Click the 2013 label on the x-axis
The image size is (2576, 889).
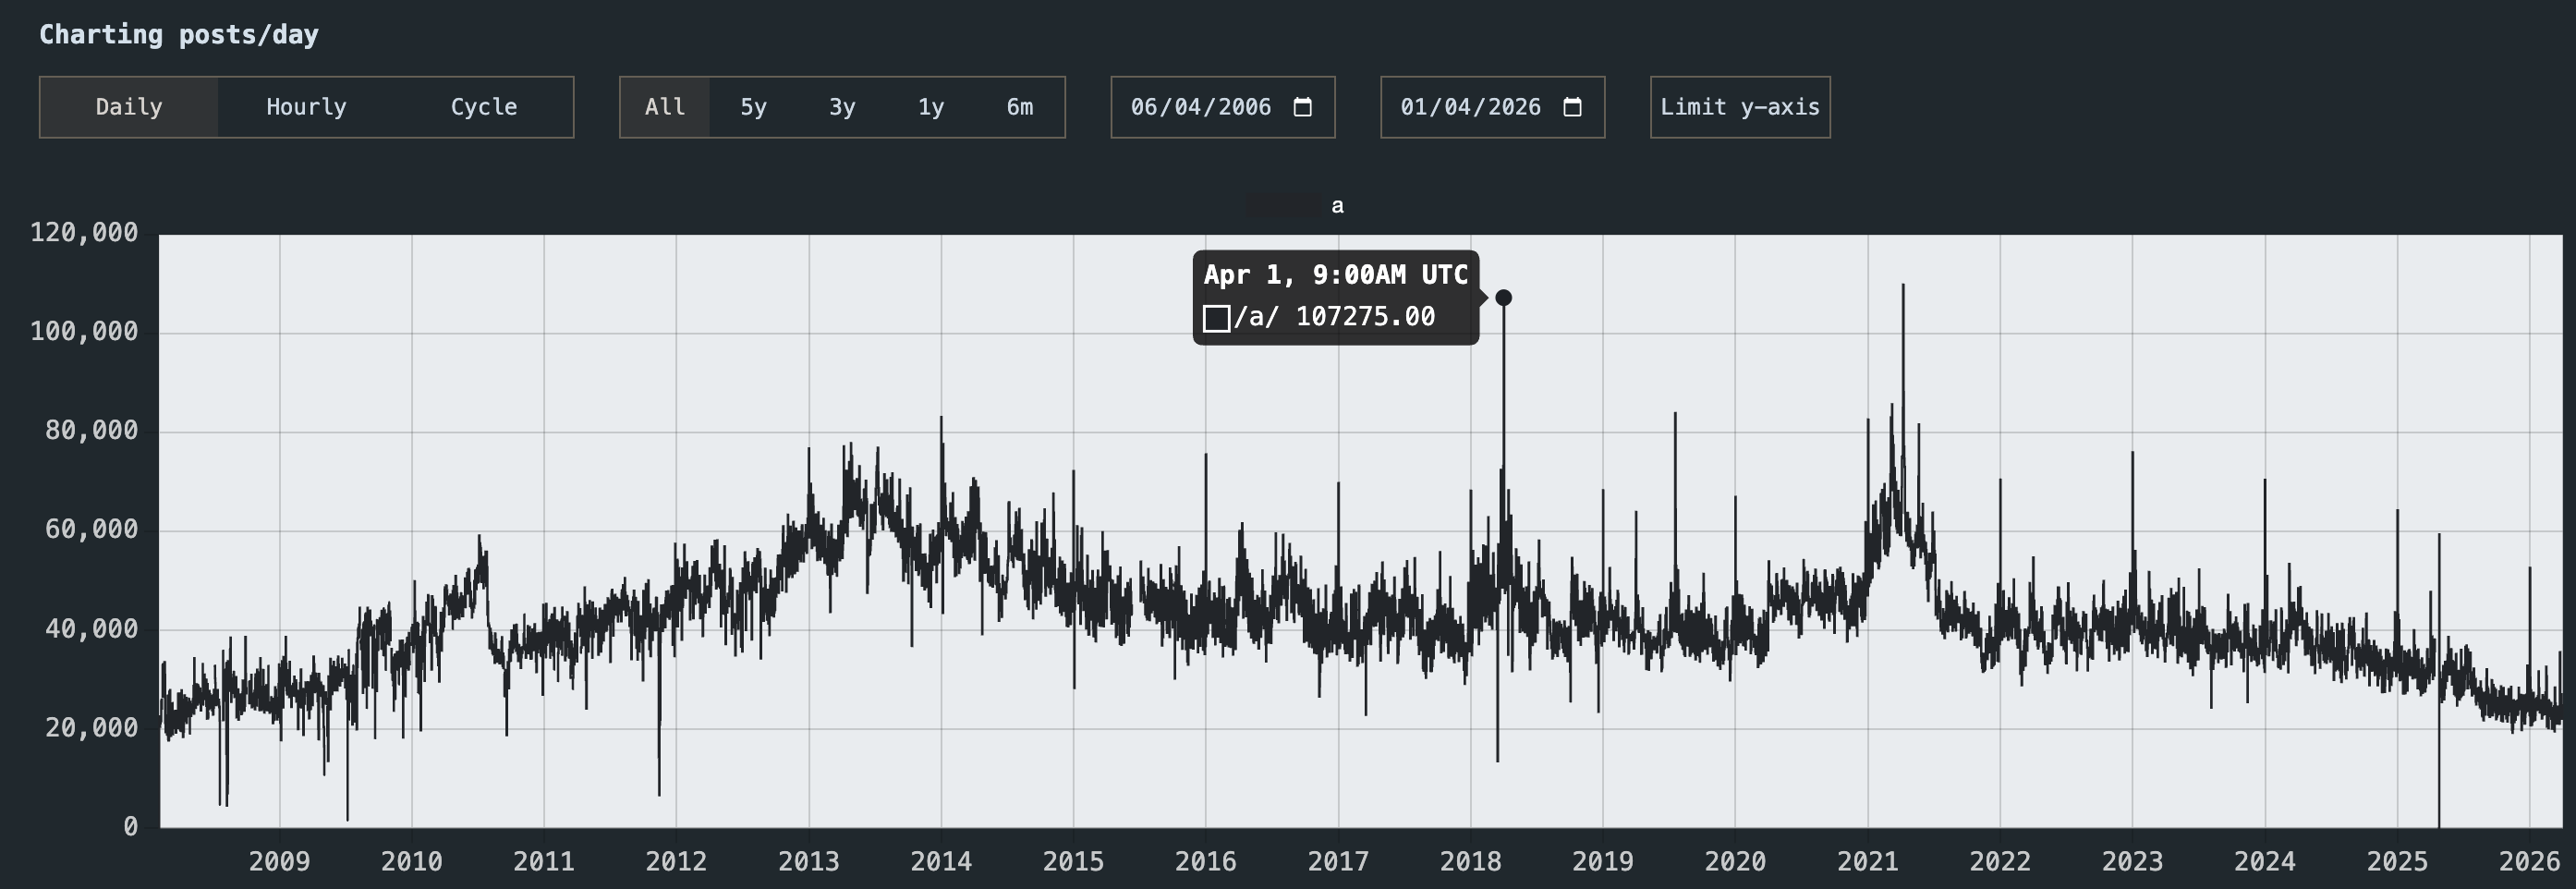809,862
